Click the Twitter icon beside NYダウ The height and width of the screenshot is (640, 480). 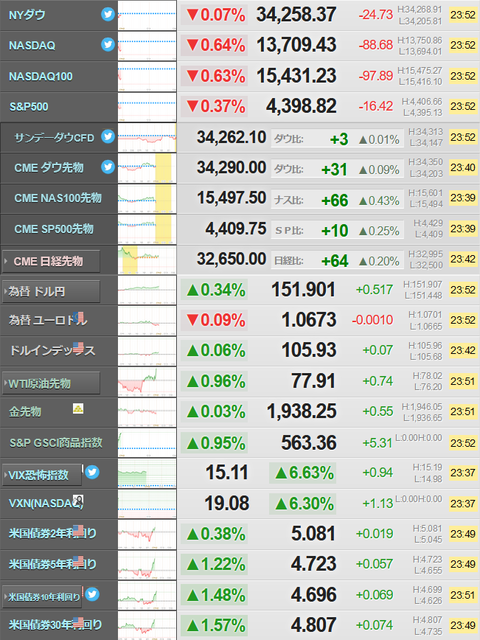coord(108,14)
